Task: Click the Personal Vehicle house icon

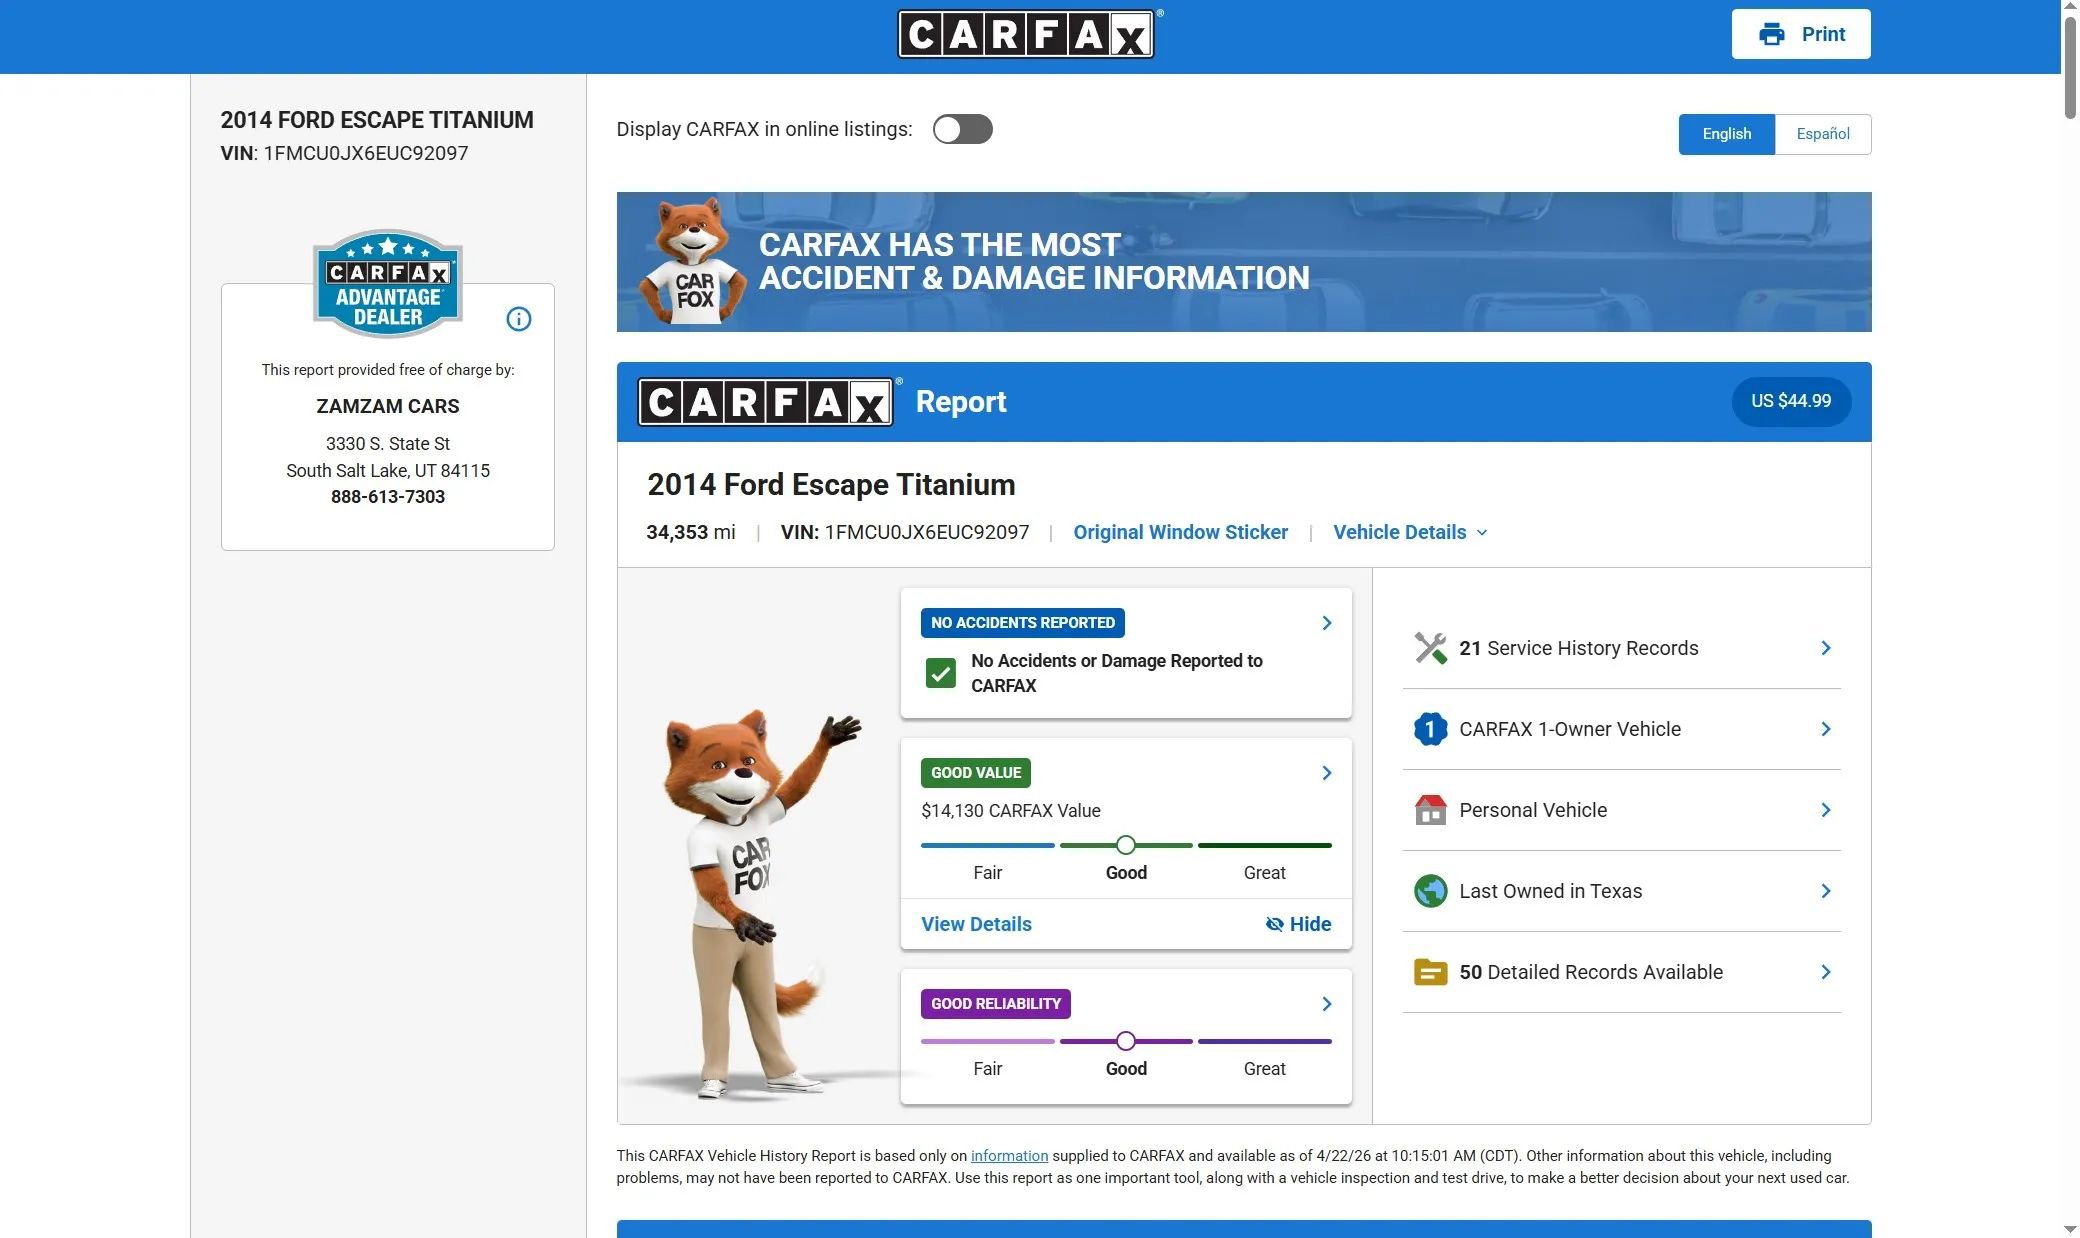Action: click(1430, 810)
